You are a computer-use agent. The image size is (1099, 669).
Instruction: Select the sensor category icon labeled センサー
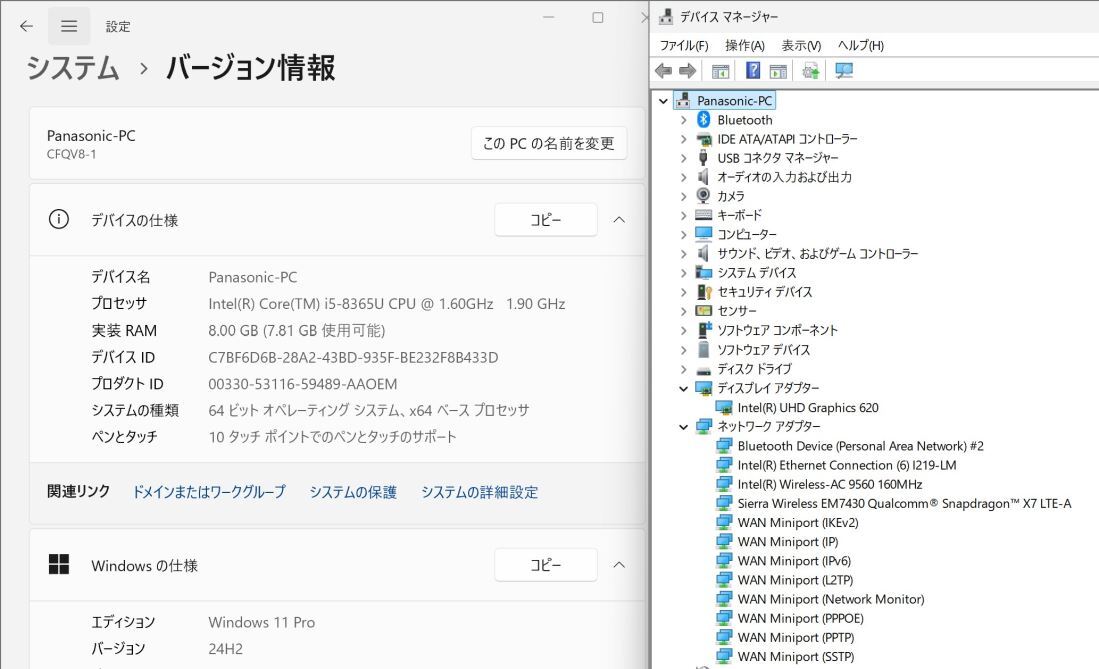pos(704,311)
